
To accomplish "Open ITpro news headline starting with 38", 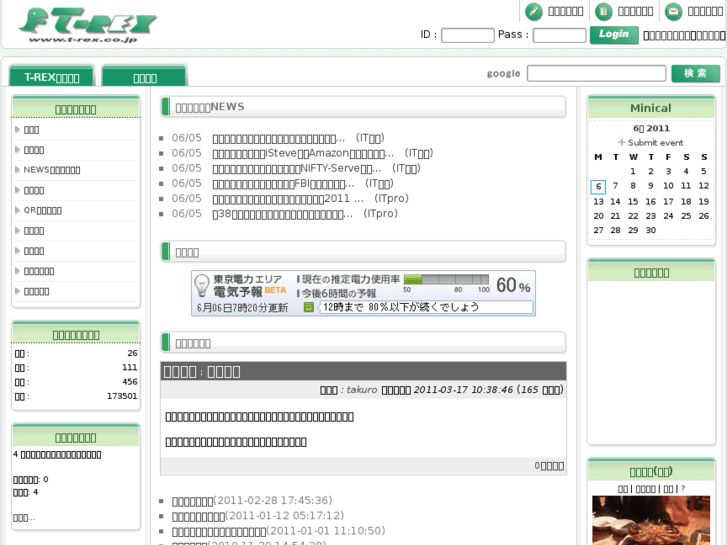I will 282,214.
